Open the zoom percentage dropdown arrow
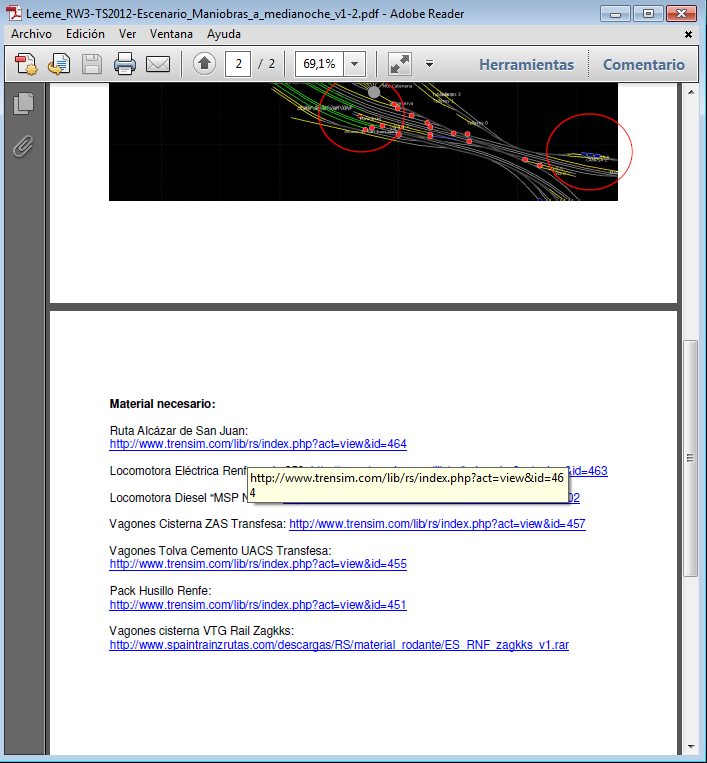Image resolution: width=707 pixels, height=763 pixels. click(x=355, y=64)
